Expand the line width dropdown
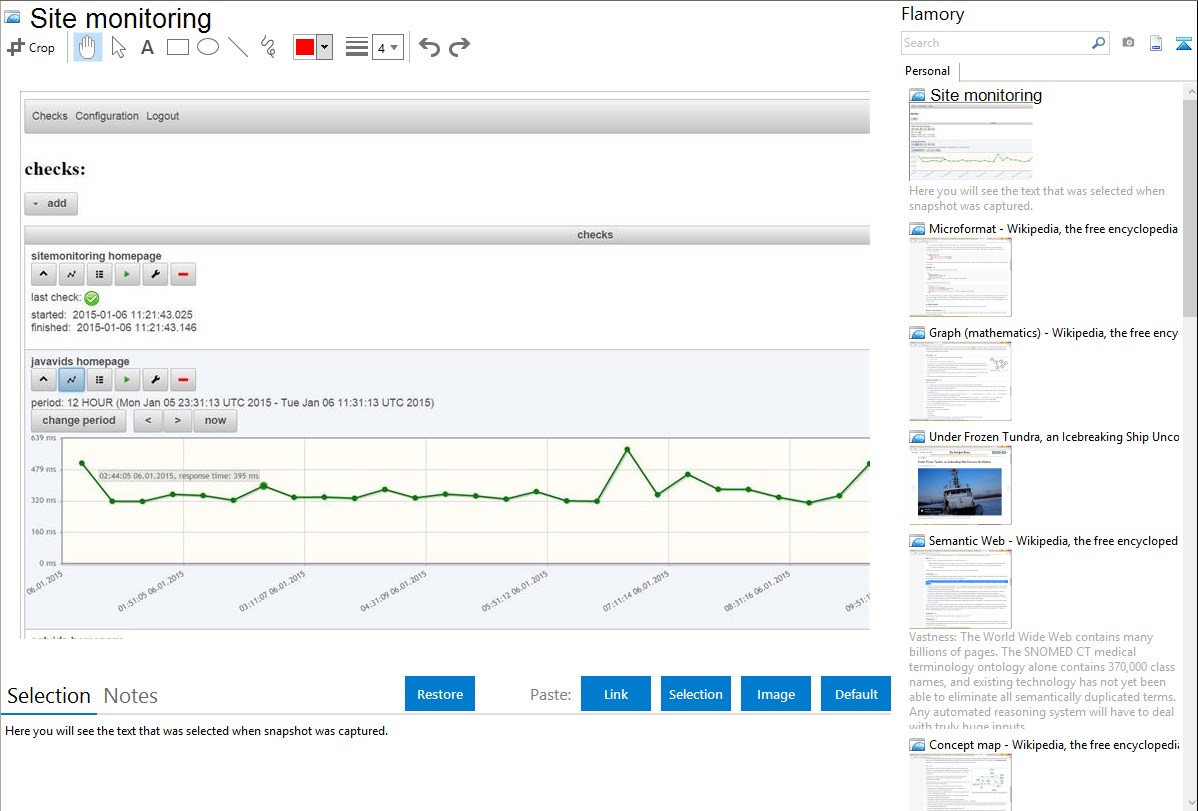Screen dimensions: 1198x811 coord(387,47)
